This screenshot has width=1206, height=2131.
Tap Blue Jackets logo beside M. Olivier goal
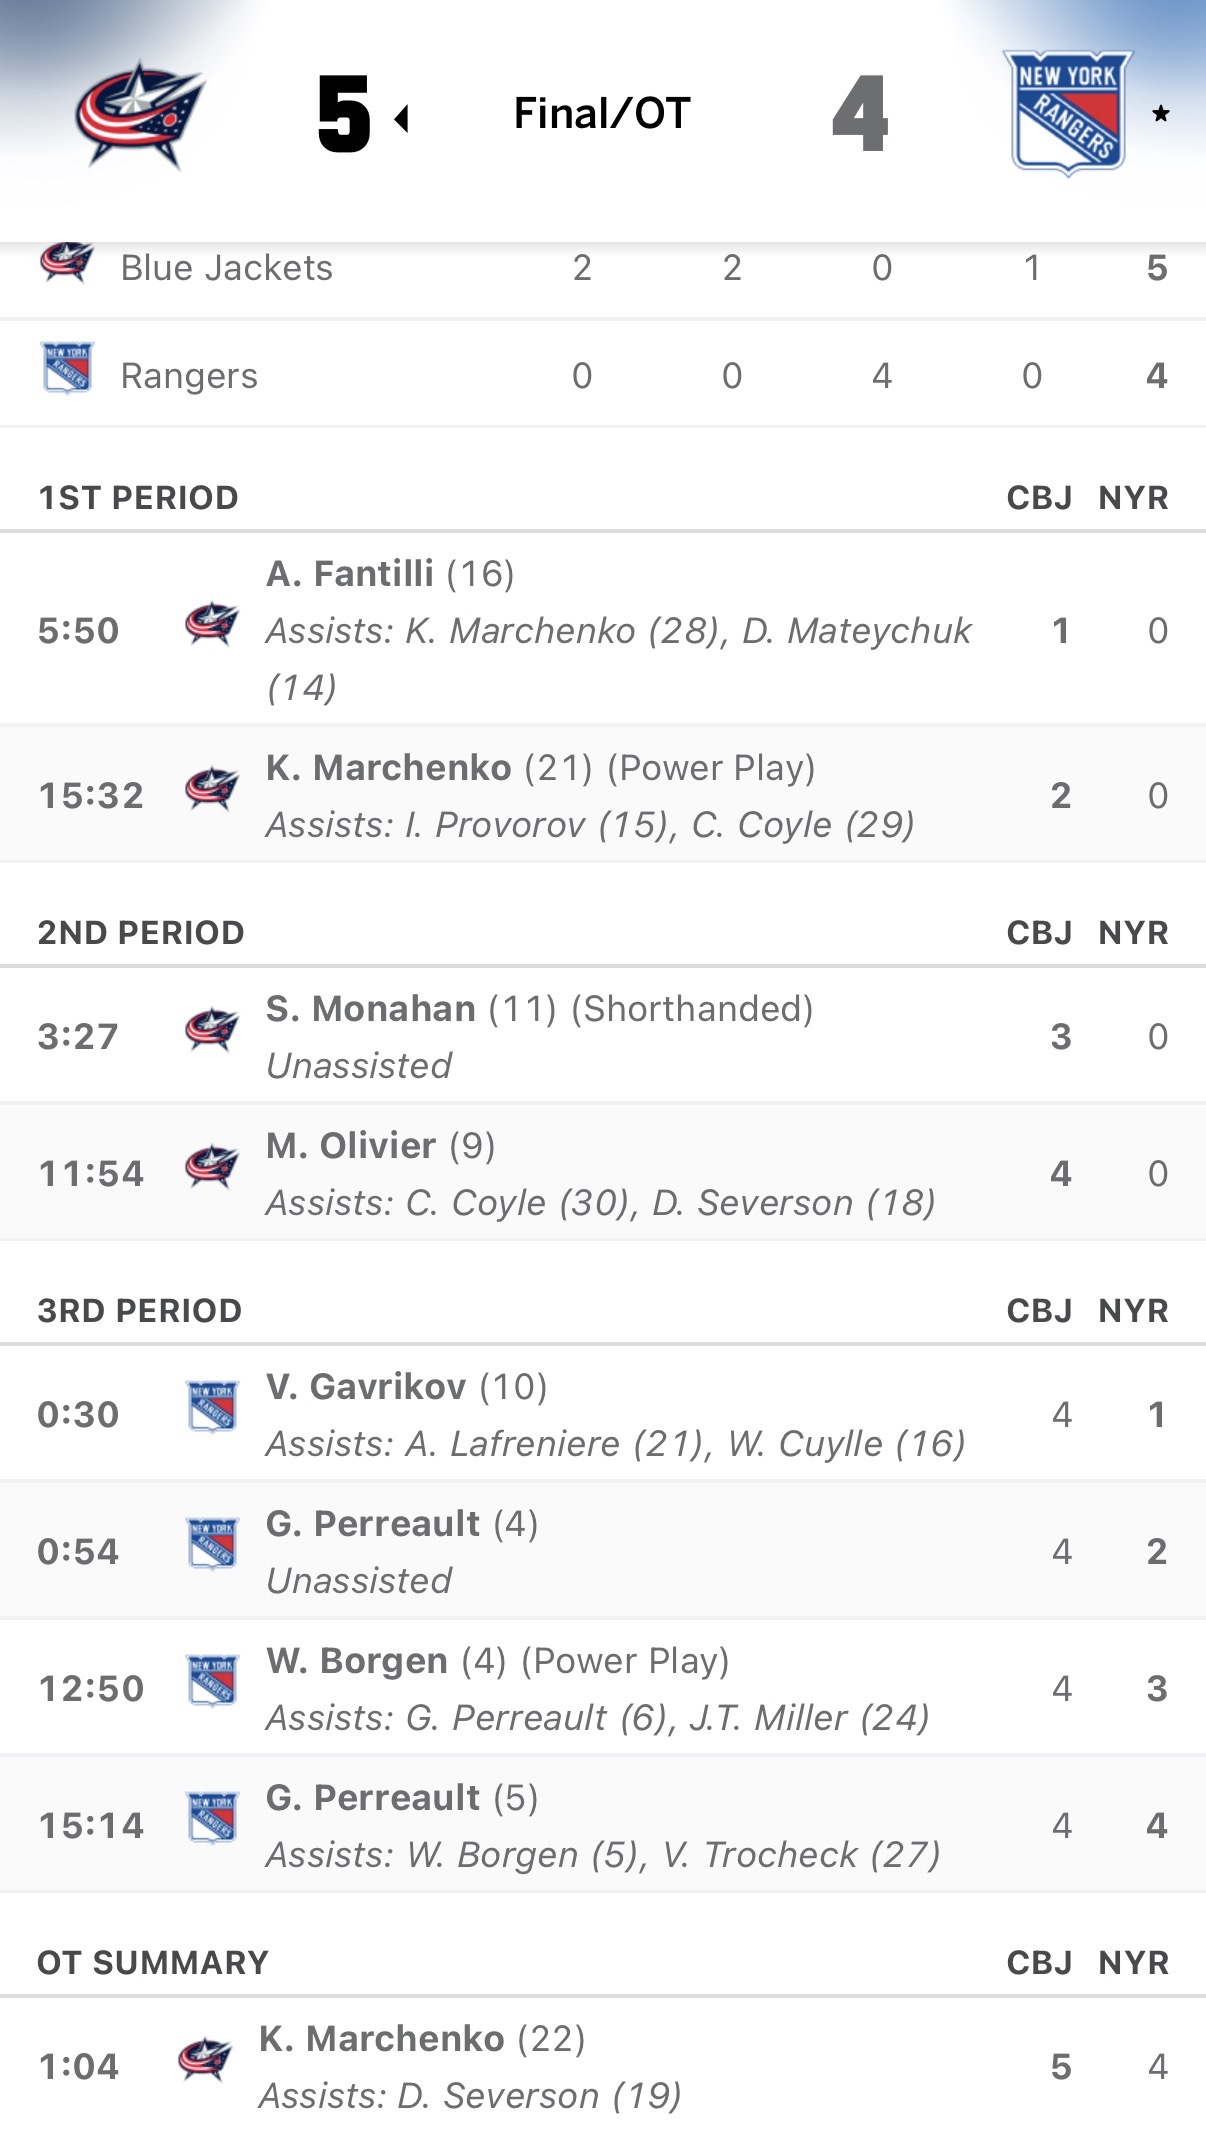[212, 1167]
